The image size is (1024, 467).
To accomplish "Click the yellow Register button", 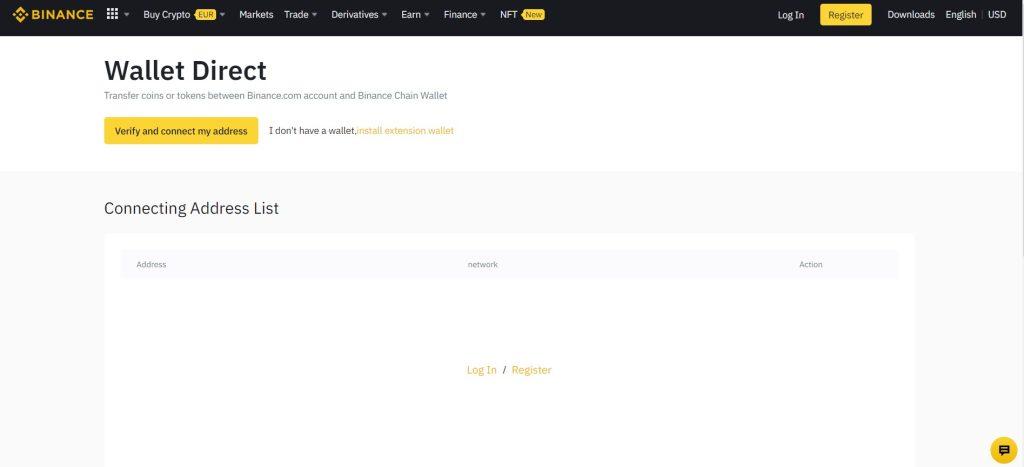I will click(x=845, y=14).
